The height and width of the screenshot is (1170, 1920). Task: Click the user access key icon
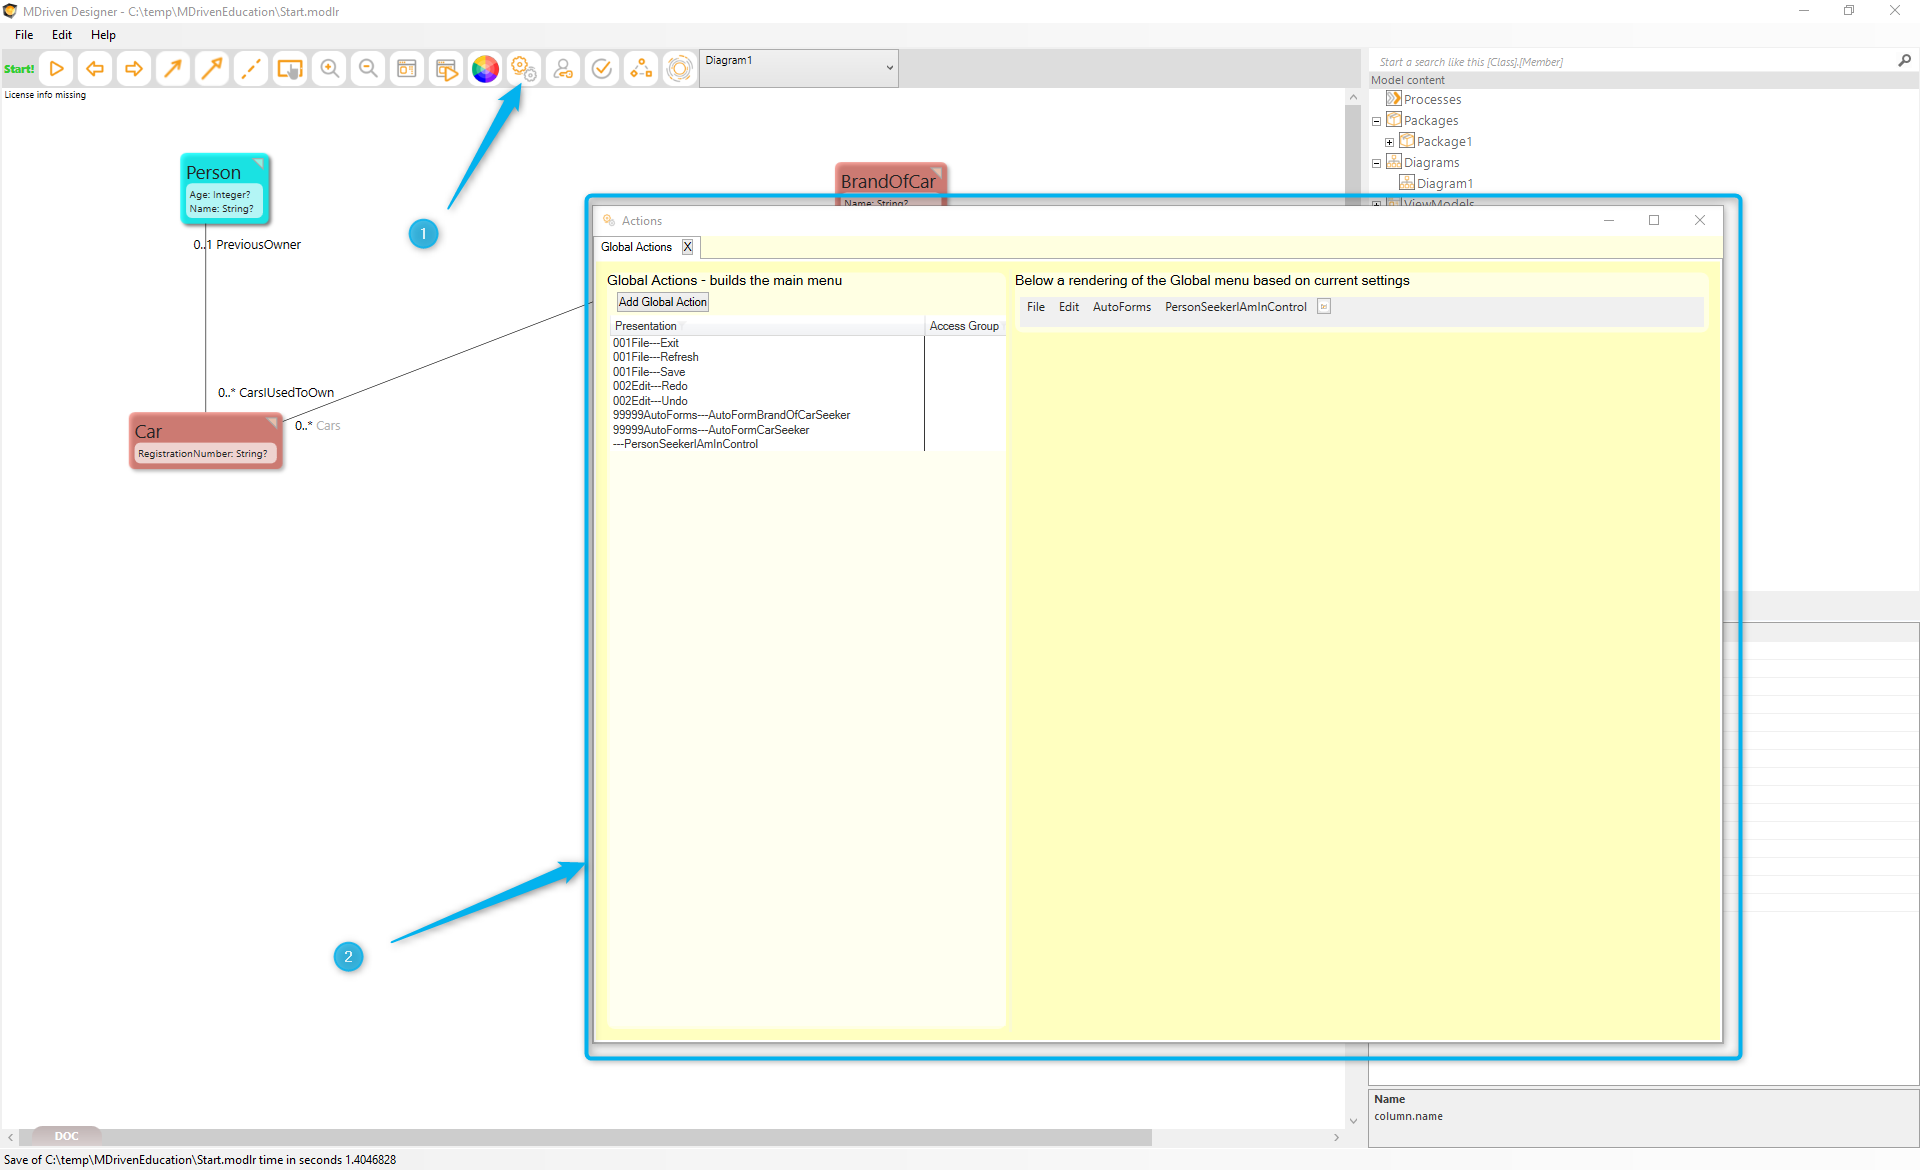coord(563,69)
